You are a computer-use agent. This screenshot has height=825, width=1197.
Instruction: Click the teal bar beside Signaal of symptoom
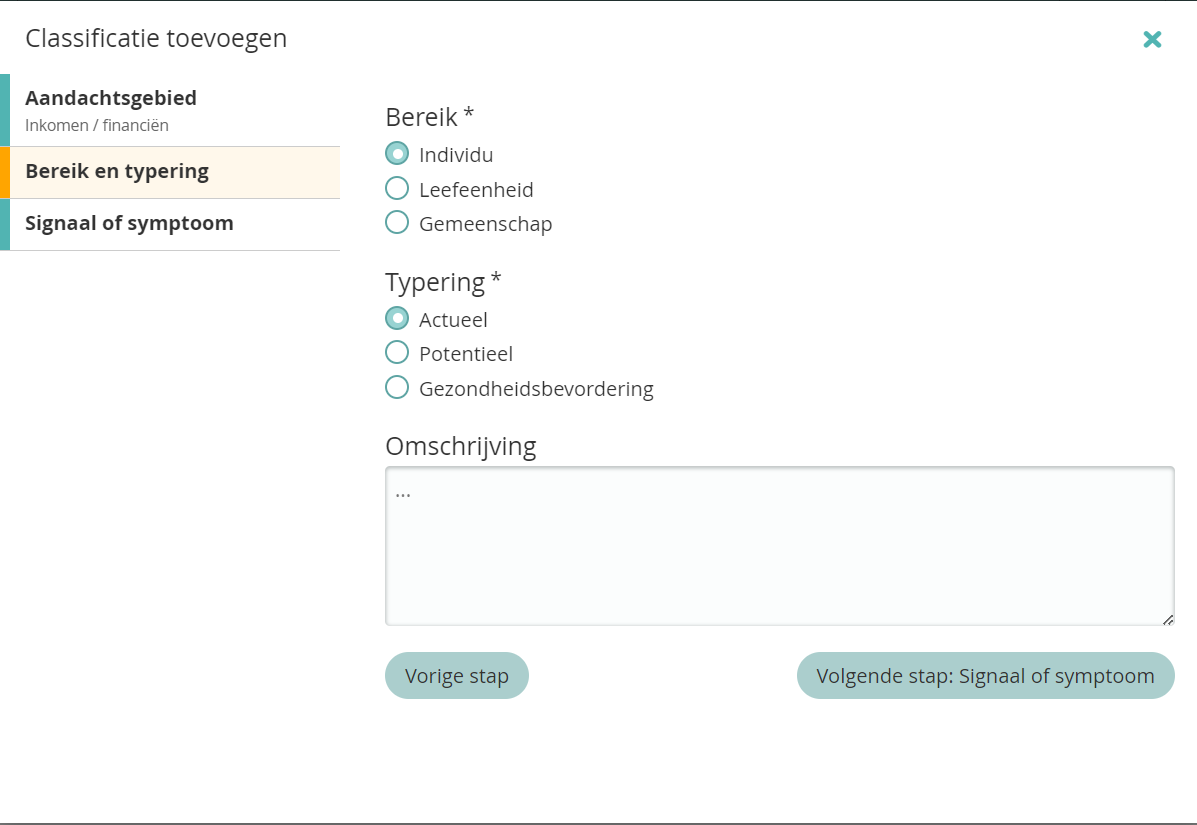click(x=5, y=224)
